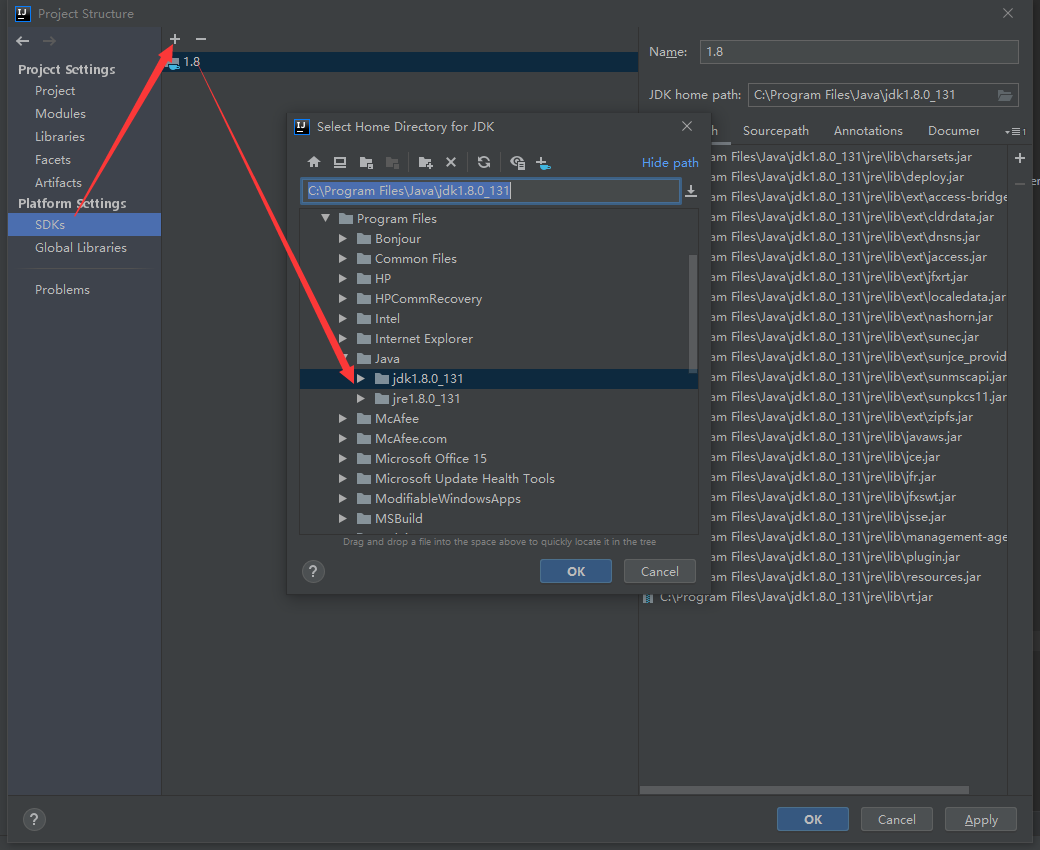Expand the jre1.8.0_131 folder

(361, 398)
